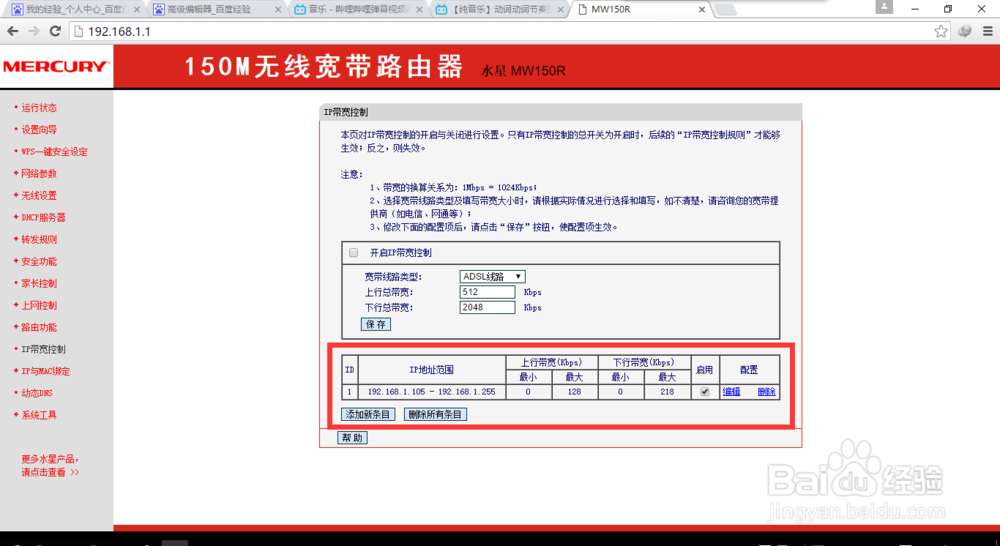Click 删除 link for rule 1
This screenshot has height=546, width=1000.
767,392
